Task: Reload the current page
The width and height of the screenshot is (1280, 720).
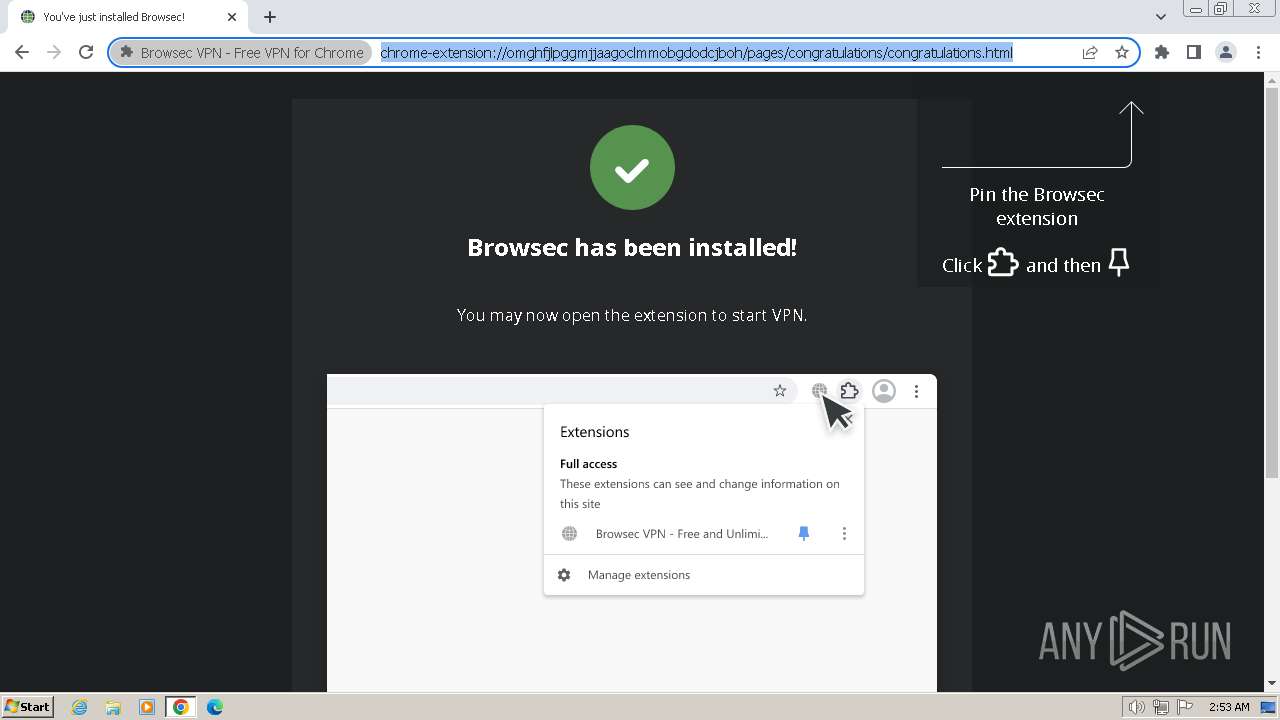Action: pos(86,52)
